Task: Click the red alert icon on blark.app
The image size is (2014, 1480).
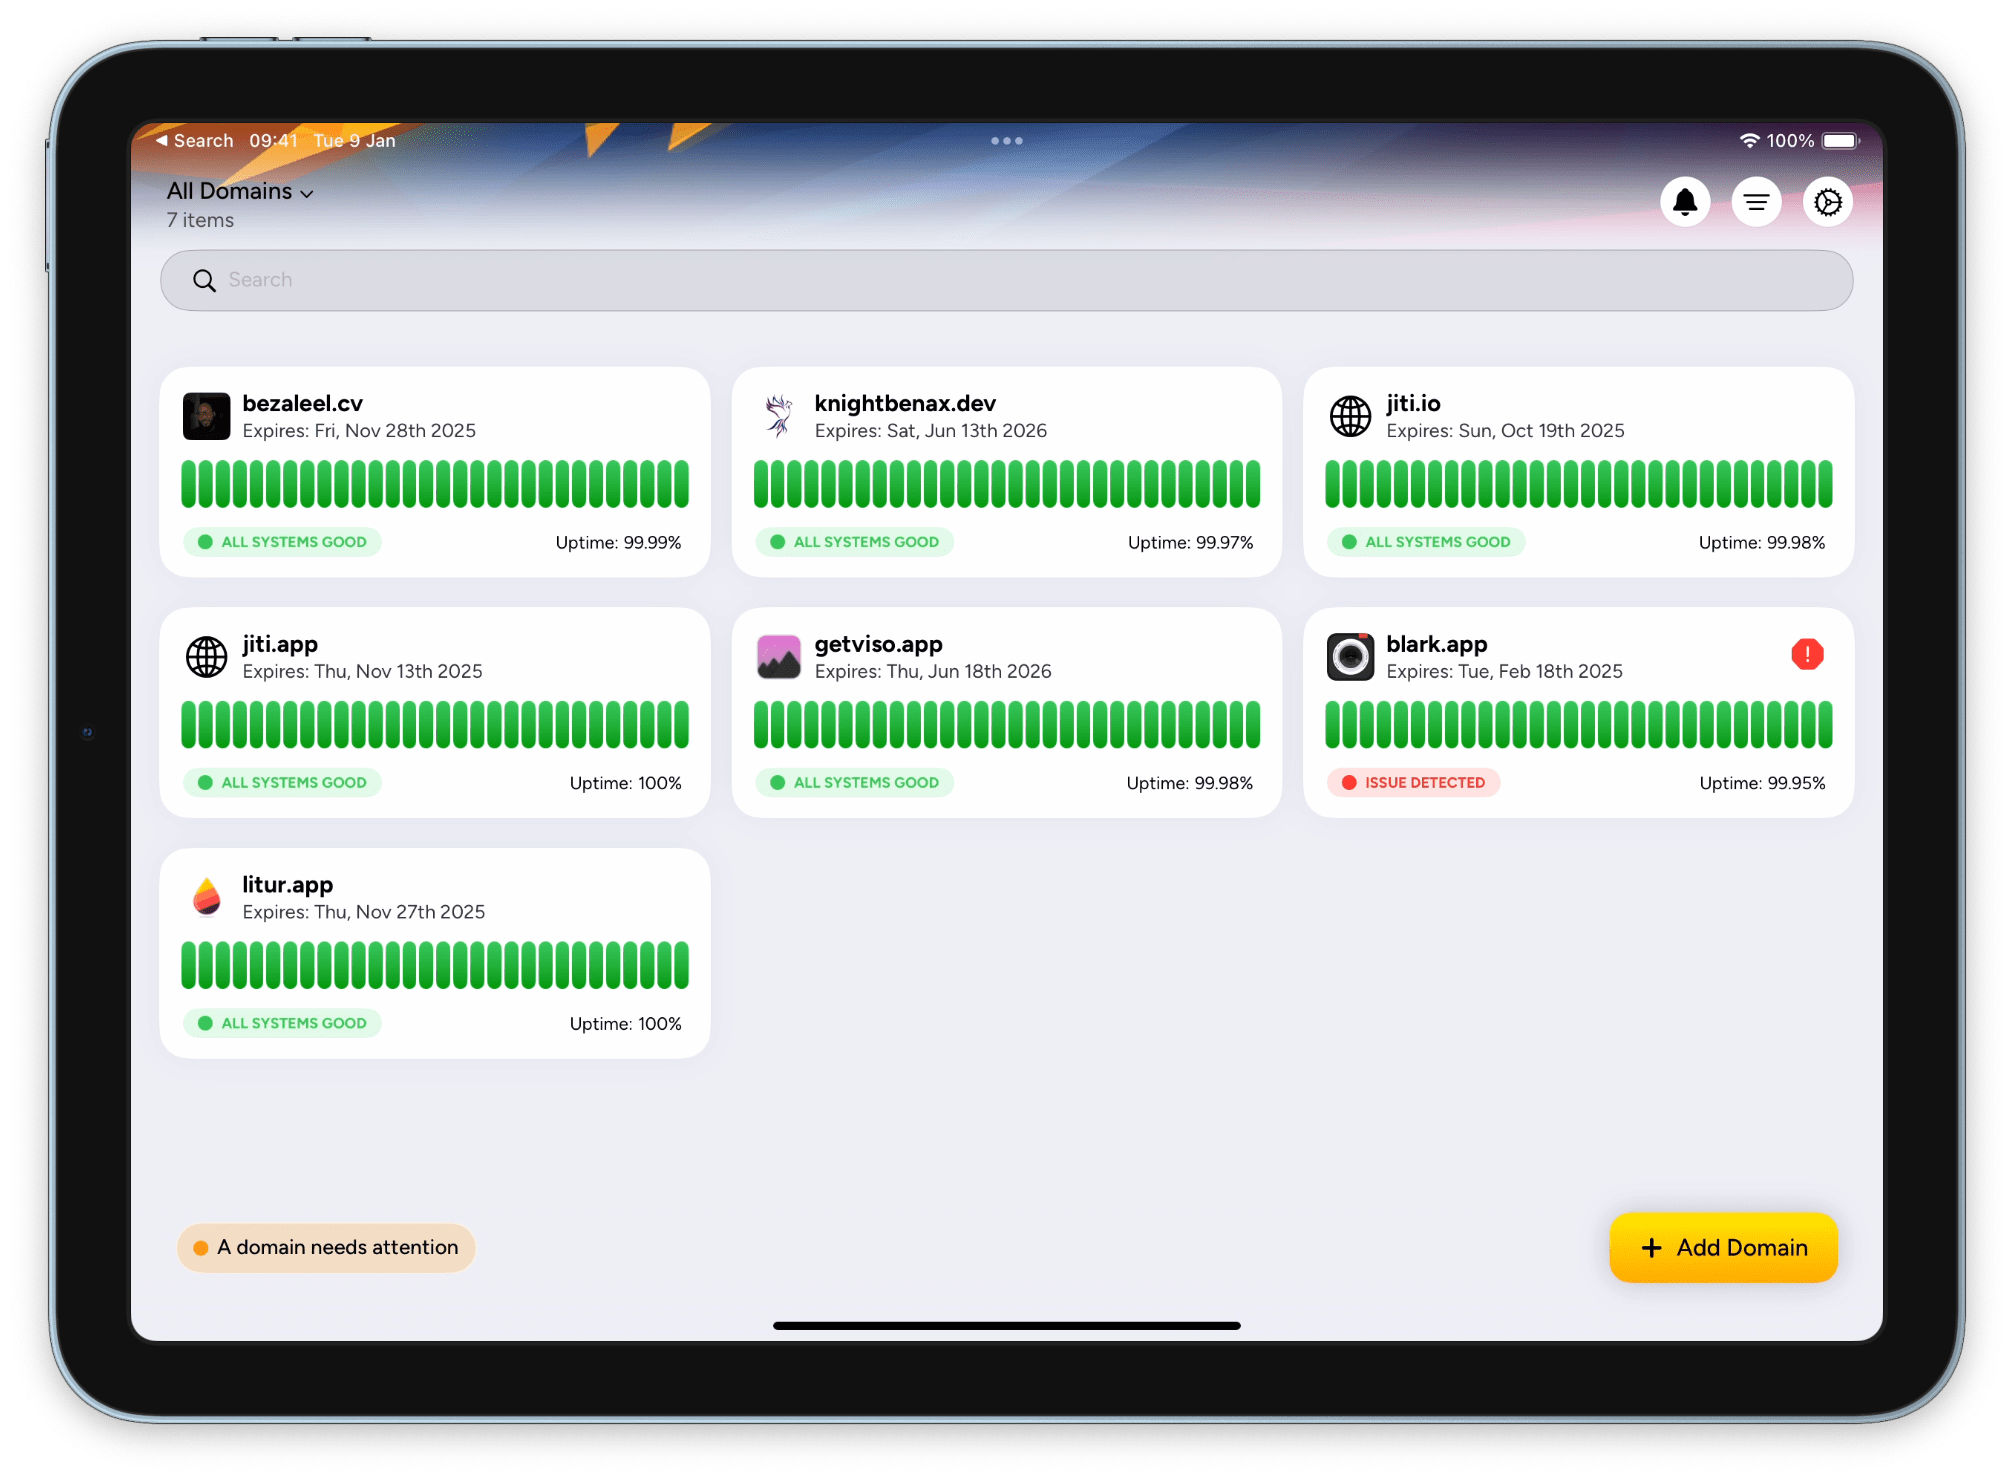Action: click(1806, 654)
